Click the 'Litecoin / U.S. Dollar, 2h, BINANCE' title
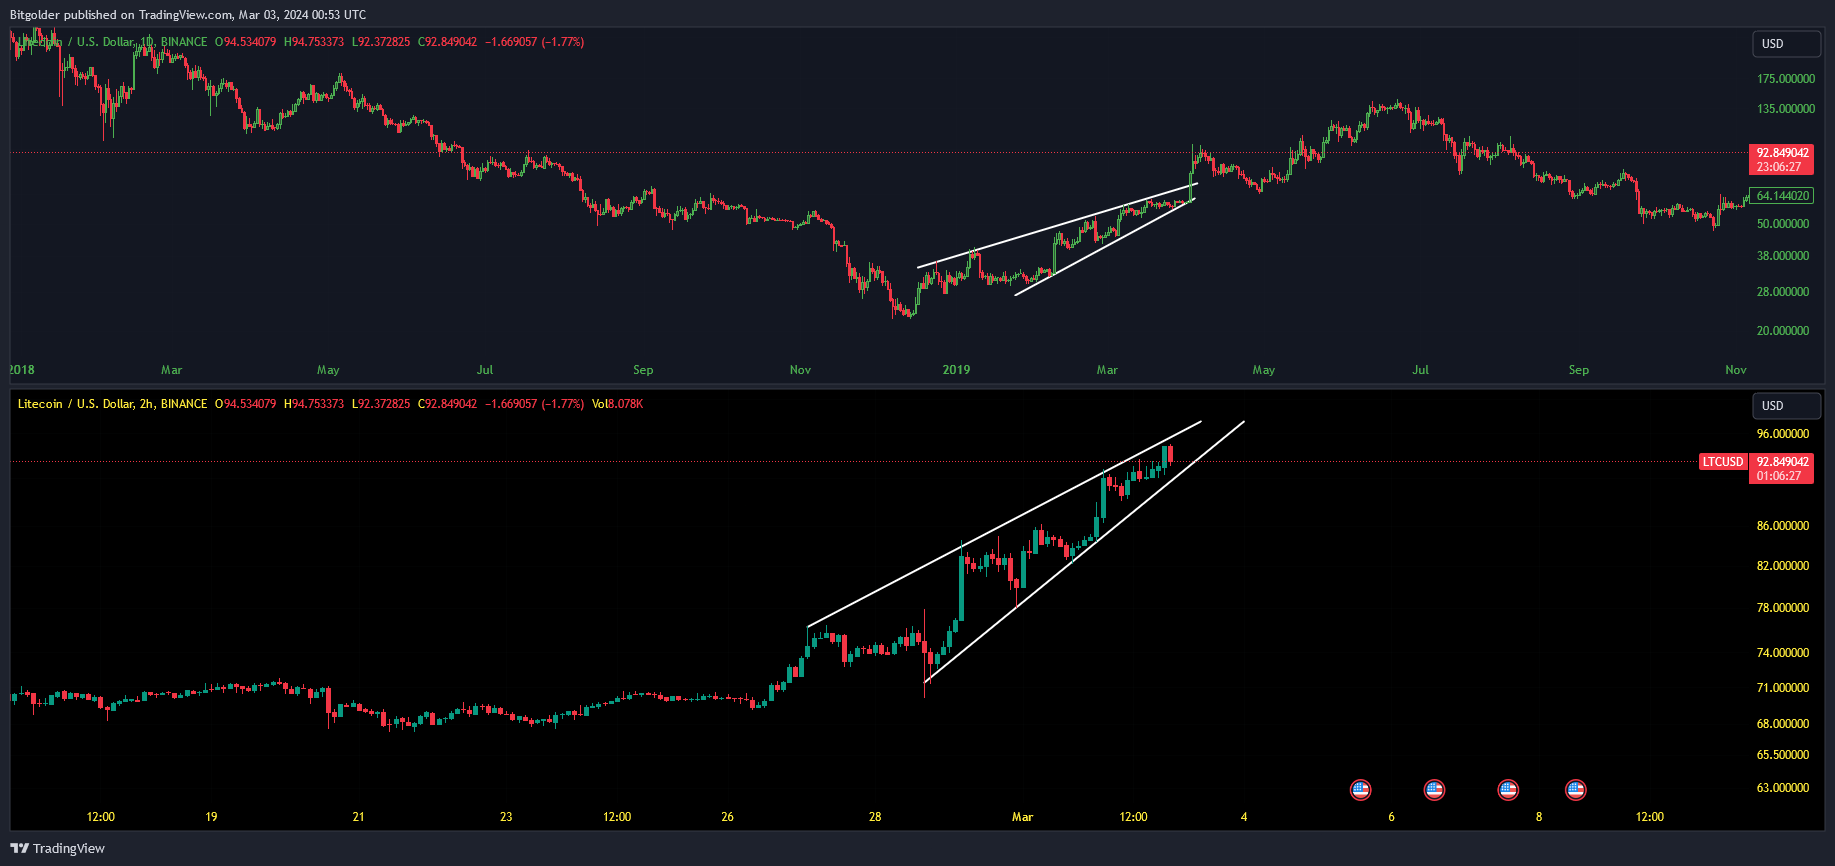The width and height of the screenshot is (1835, 866). pyautogui.click(x=112, y=404)
